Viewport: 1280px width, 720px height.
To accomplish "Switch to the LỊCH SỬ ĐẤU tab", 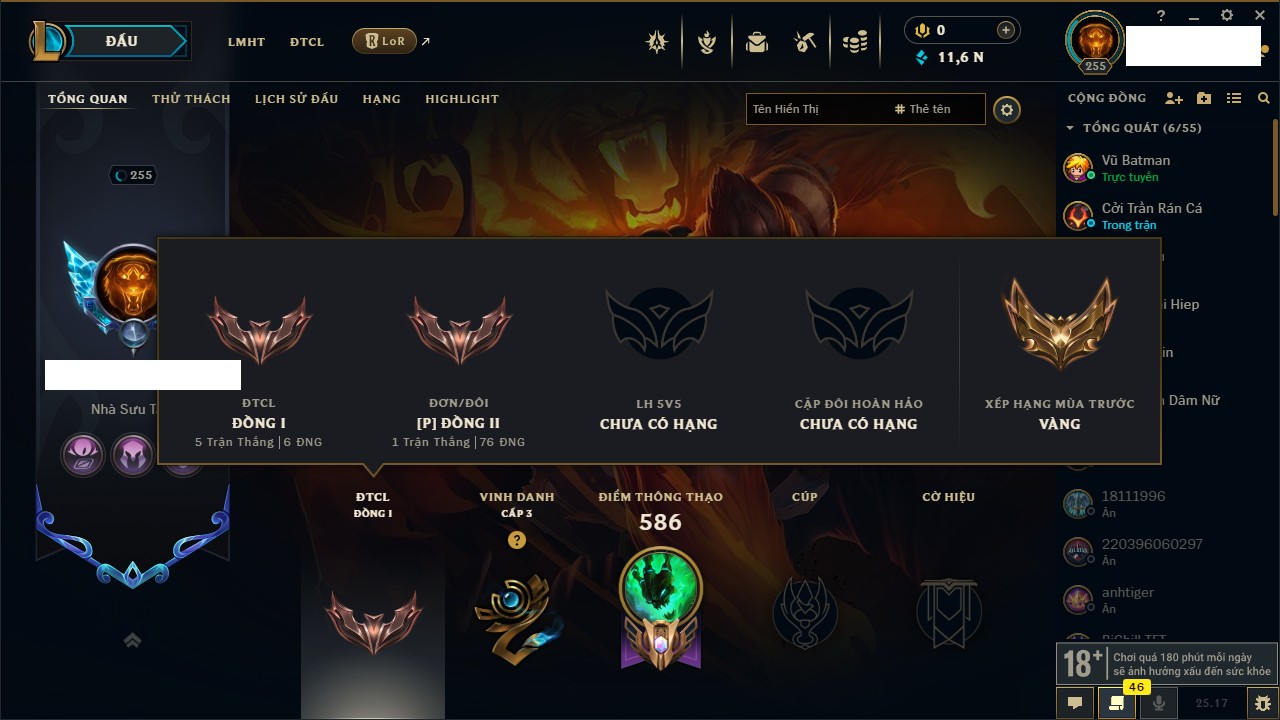I will (296, 99).
